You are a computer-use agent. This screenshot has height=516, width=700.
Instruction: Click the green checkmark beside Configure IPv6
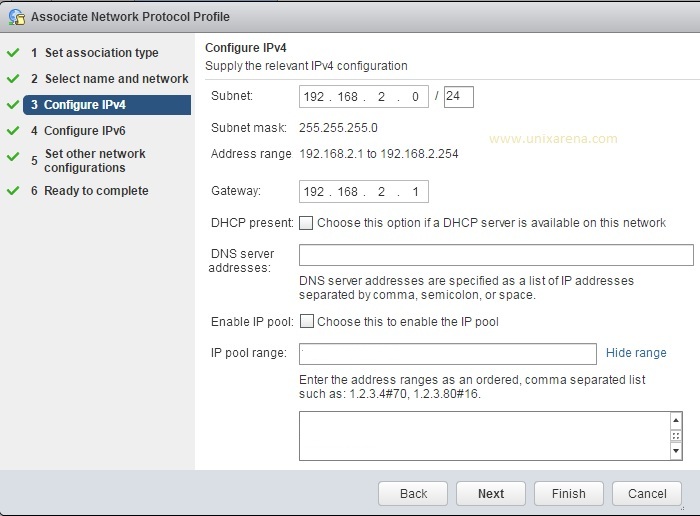[x=13, y=130]
